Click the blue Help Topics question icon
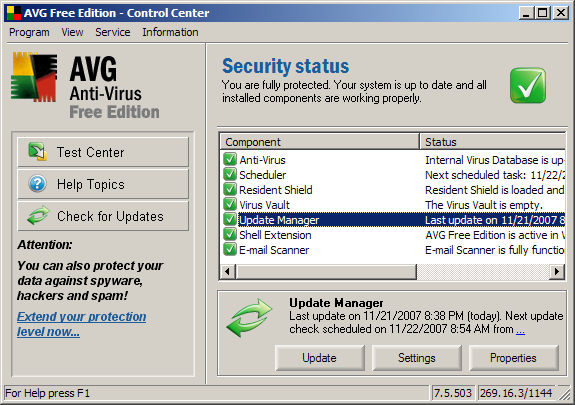 37,184
